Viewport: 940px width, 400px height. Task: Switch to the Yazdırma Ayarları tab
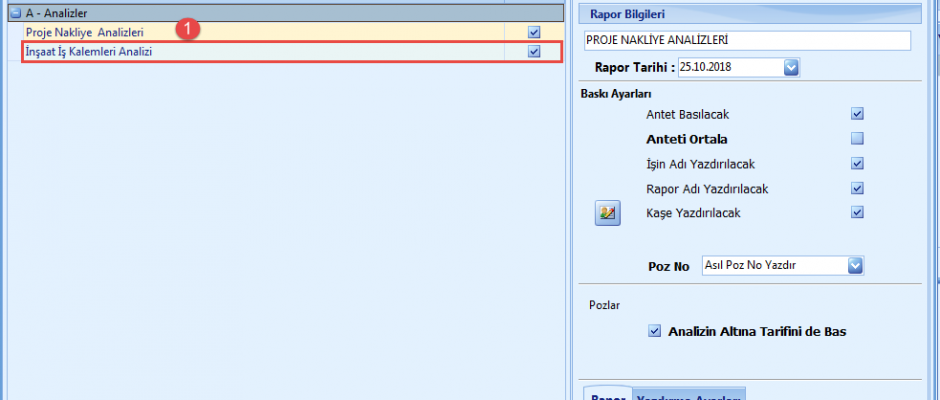(x=690, y=394)
